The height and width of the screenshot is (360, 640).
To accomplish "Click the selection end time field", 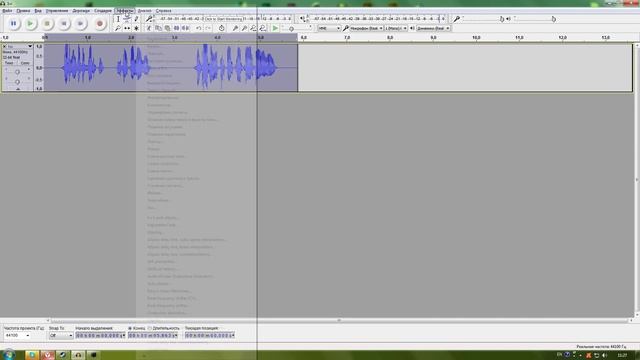I will pyautogui.click(x=152, y=336).
